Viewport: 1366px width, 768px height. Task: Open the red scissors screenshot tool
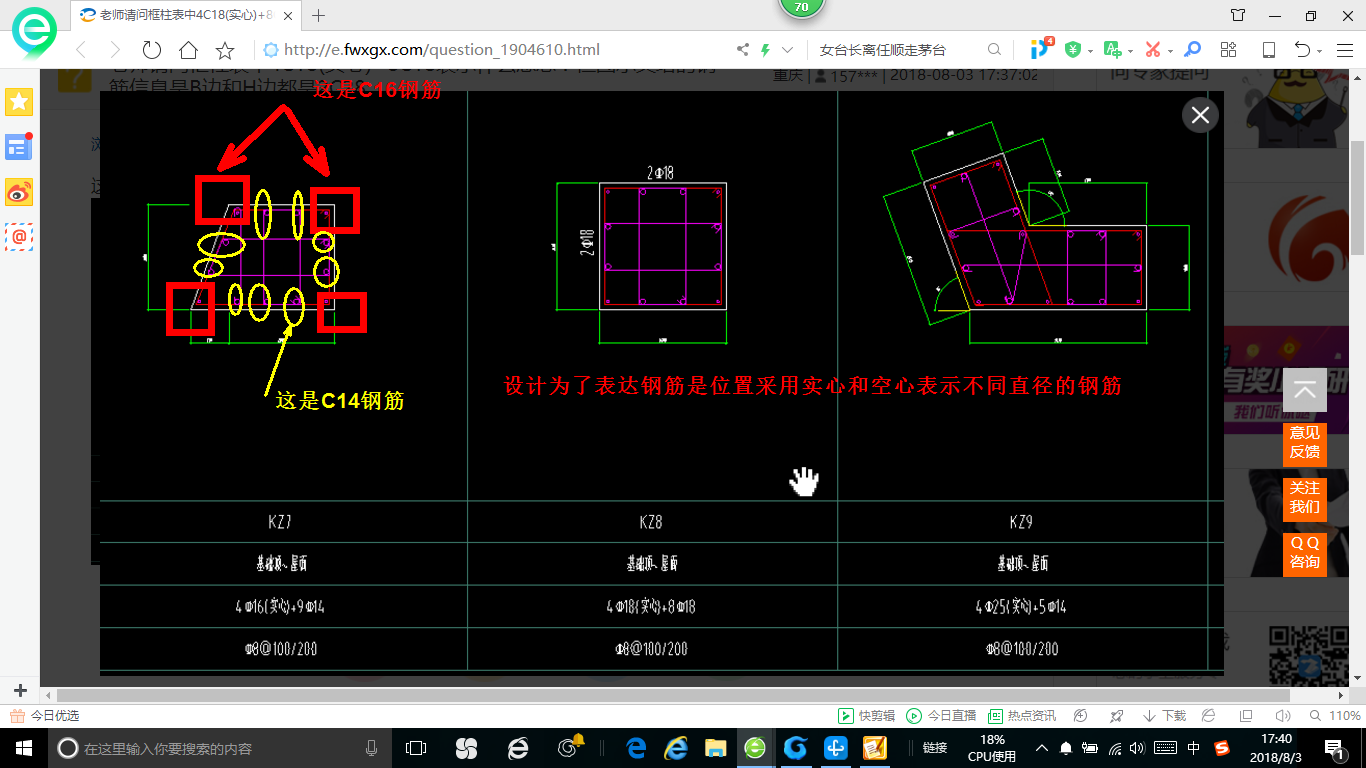(x=1153, y=50)
